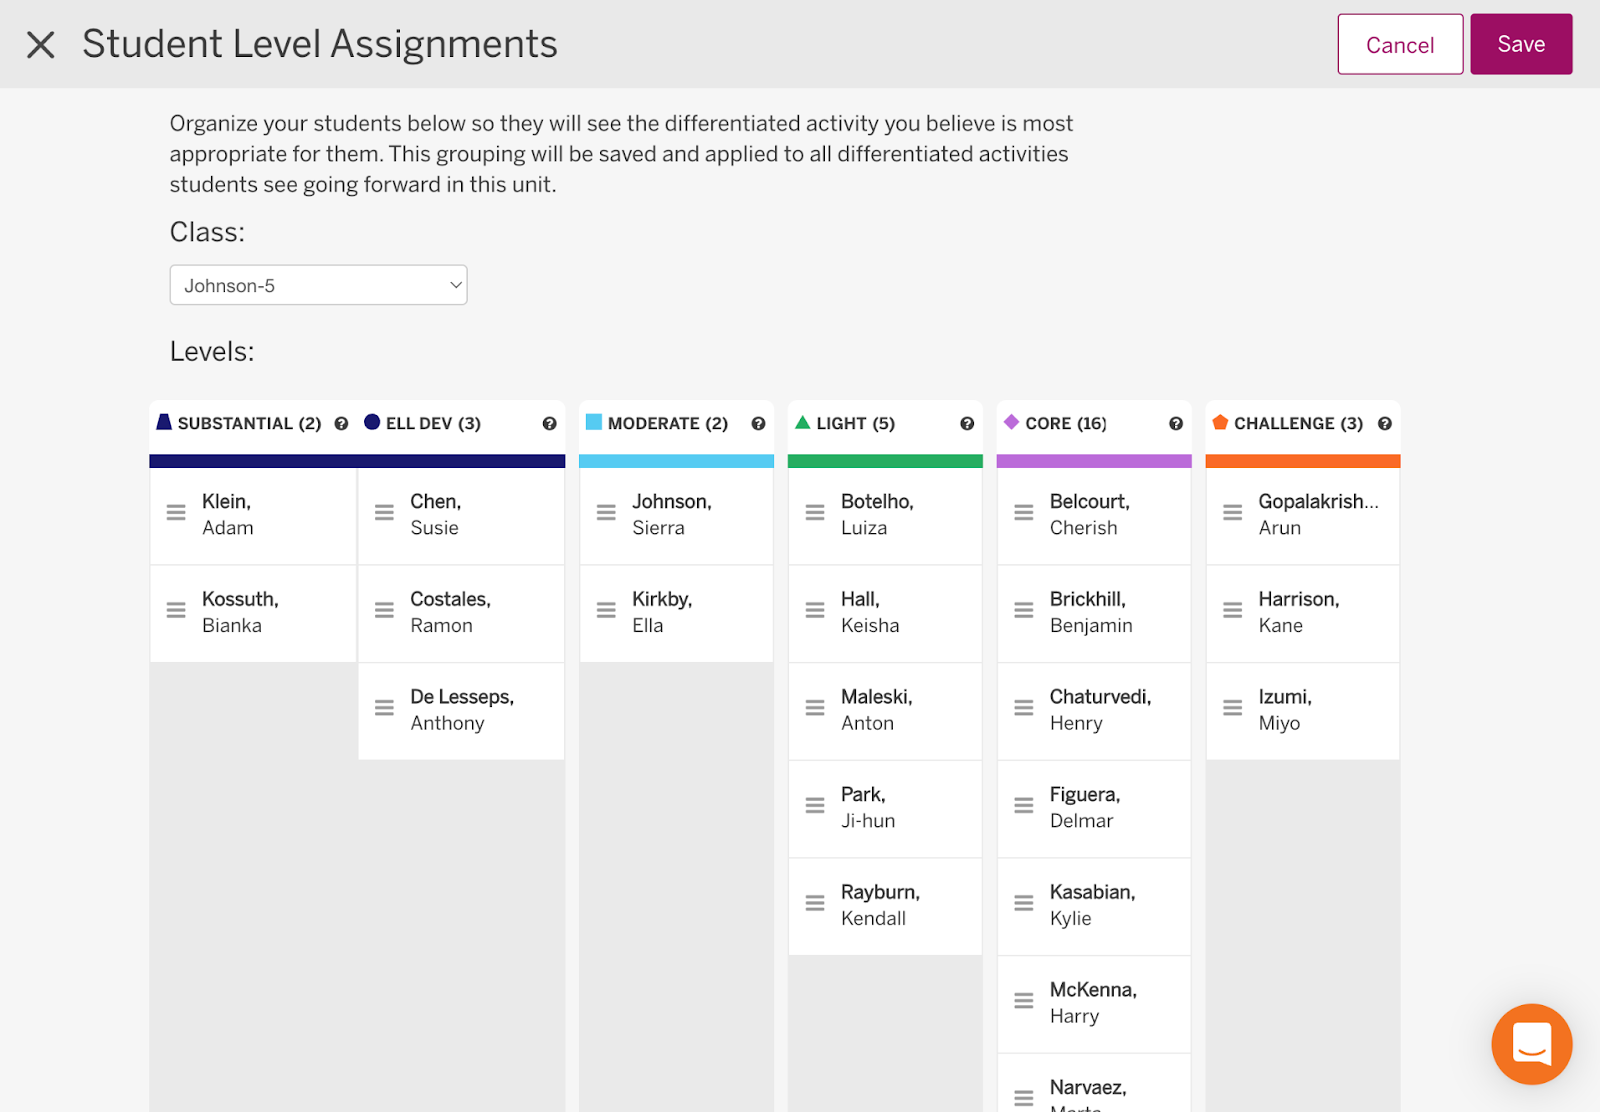Click the green triangle icon next to LIGHT
This screenshot has height=1112, width=1600.
point(802,422)
